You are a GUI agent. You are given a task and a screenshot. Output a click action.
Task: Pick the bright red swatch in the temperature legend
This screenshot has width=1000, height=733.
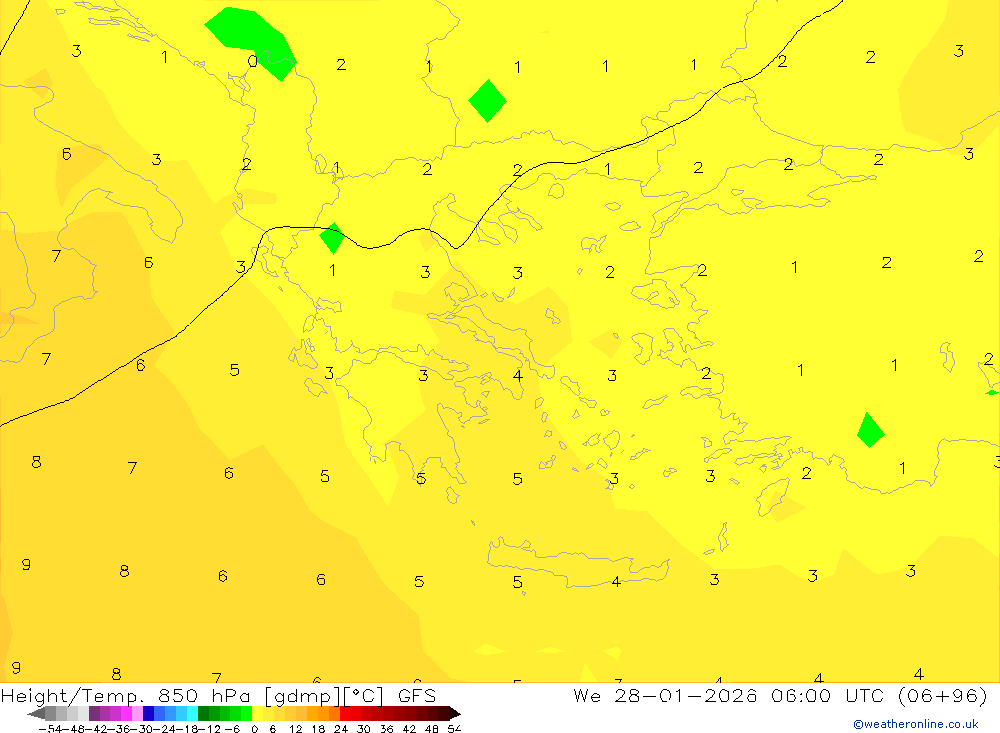(345, 714)
